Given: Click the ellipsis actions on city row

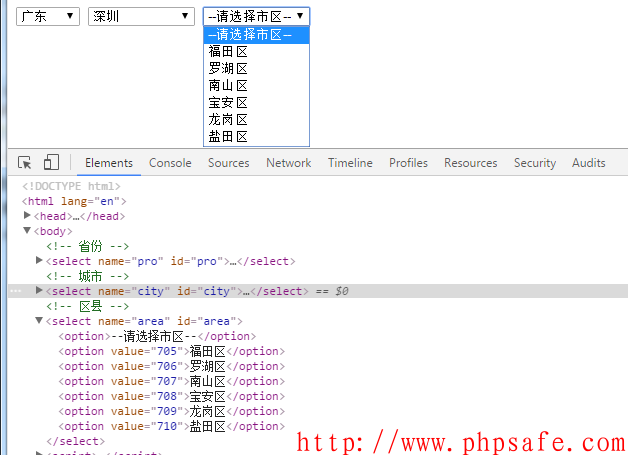Looking at the screenshot, I should point(16,291).
